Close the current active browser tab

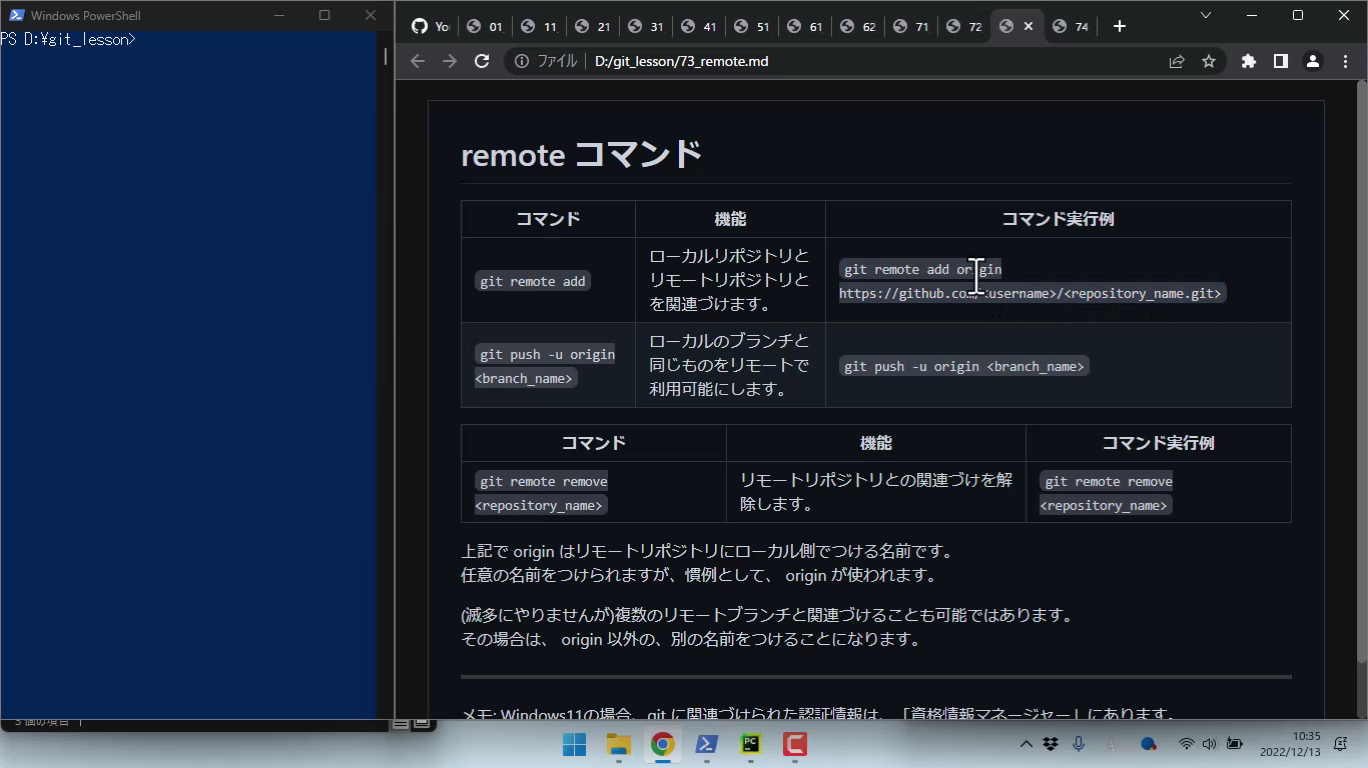(x=1028, y=26)
